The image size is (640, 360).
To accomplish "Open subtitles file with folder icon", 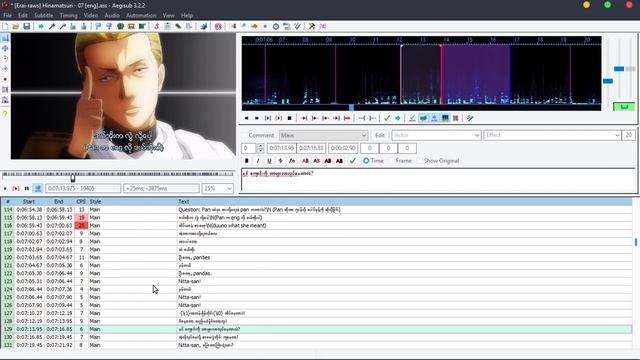I will 16,26.
